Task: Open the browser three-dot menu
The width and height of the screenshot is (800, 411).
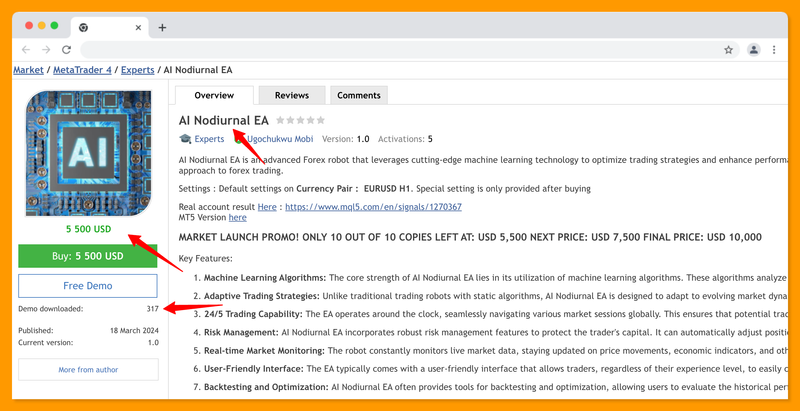Action: [x=774, y=49]
